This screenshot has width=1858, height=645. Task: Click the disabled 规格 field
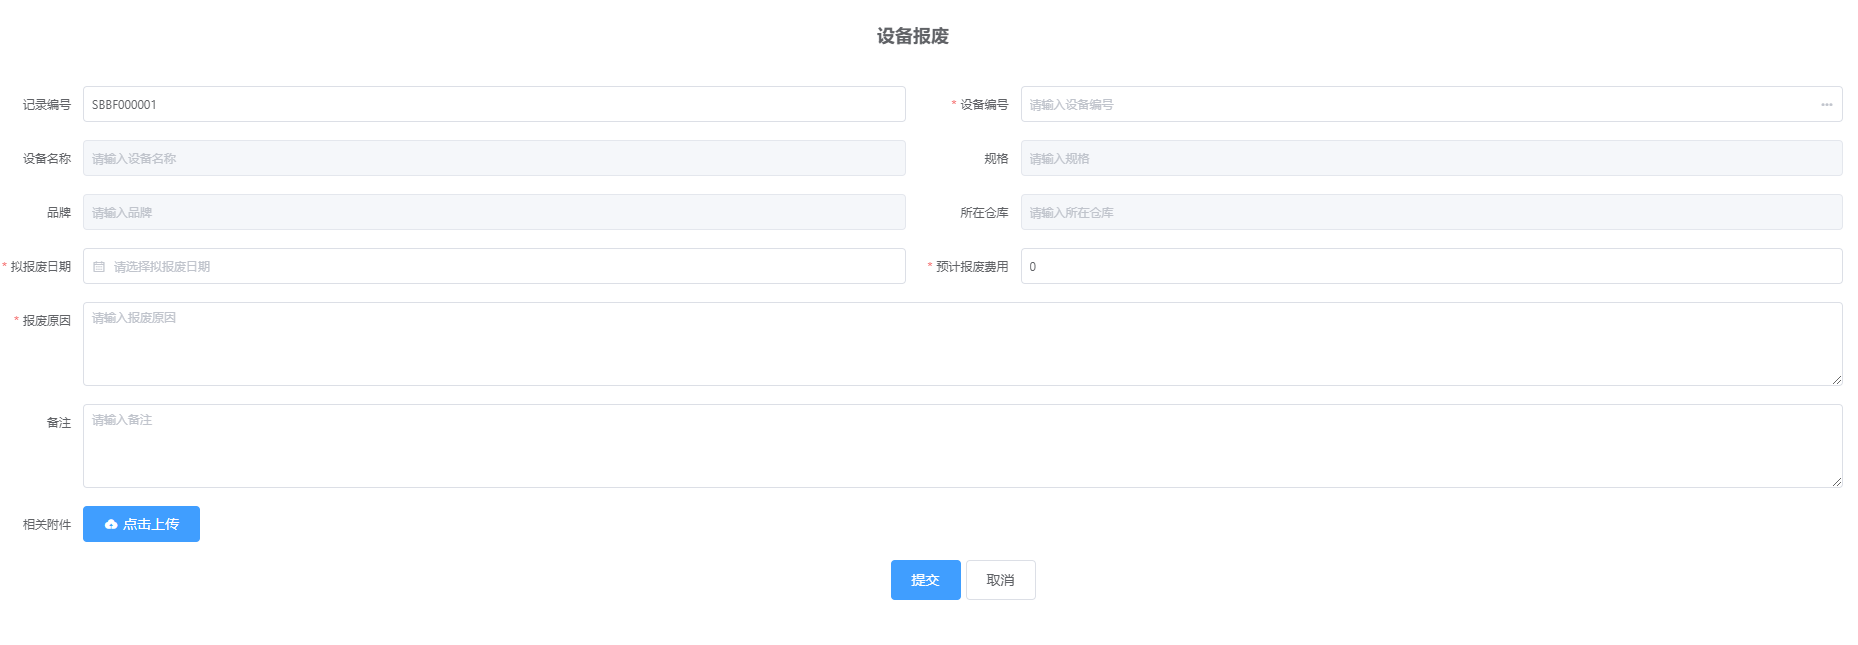(1430, 159)
